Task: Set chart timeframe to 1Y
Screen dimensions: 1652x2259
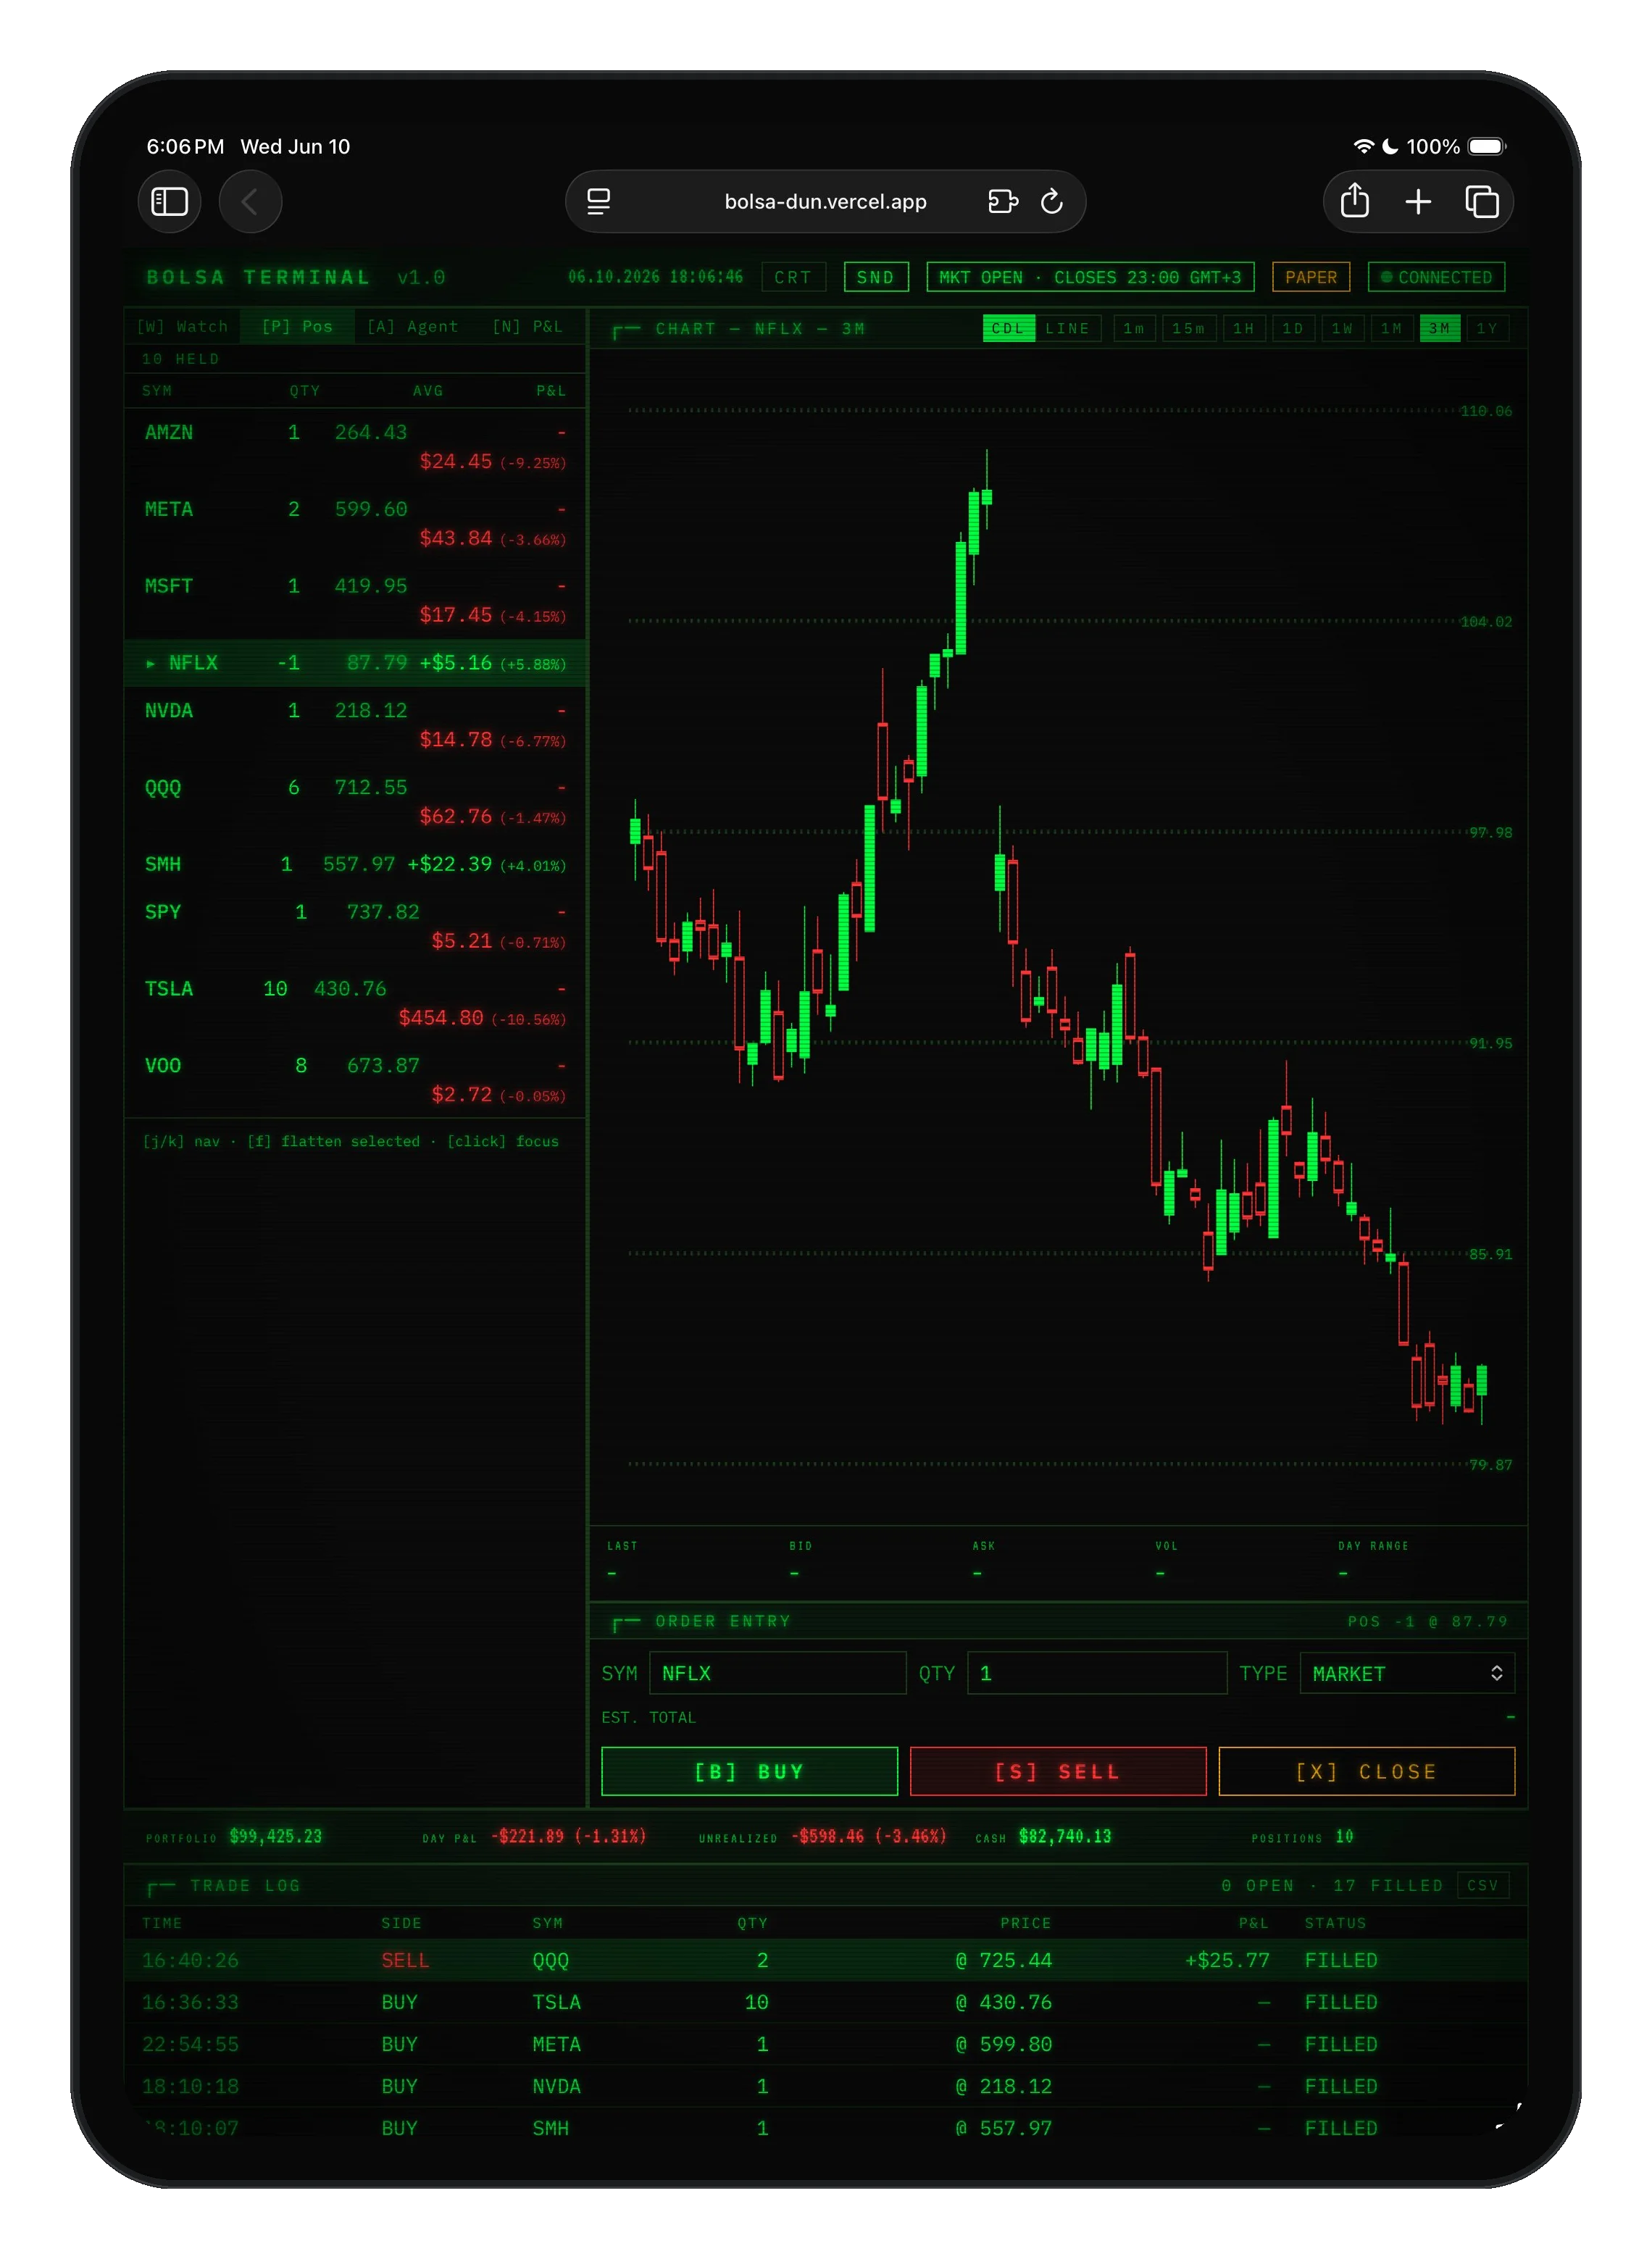Action: [1488, 328]
